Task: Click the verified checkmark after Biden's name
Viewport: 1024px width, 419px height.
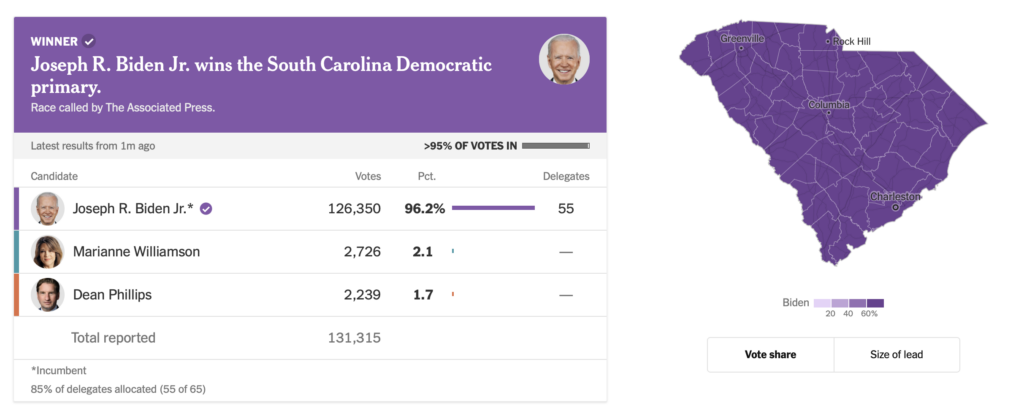Action: [x=206, y=209]
